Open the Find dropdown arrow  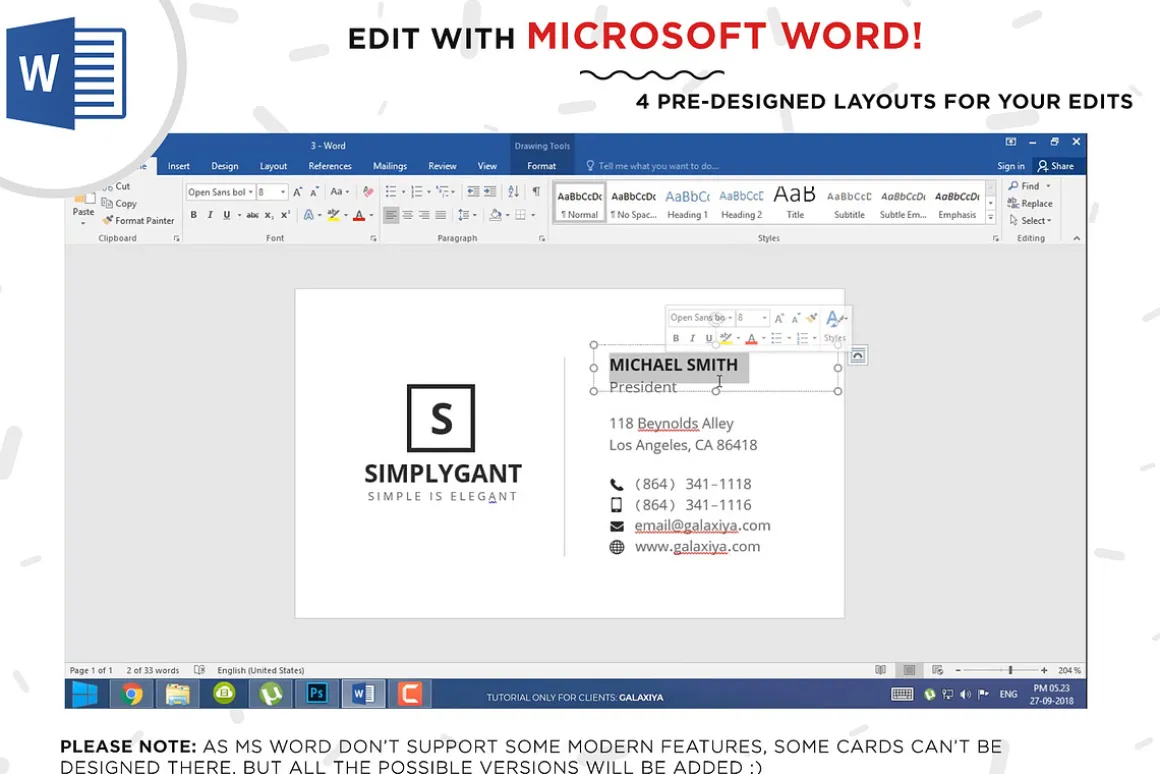[1048, 186]
